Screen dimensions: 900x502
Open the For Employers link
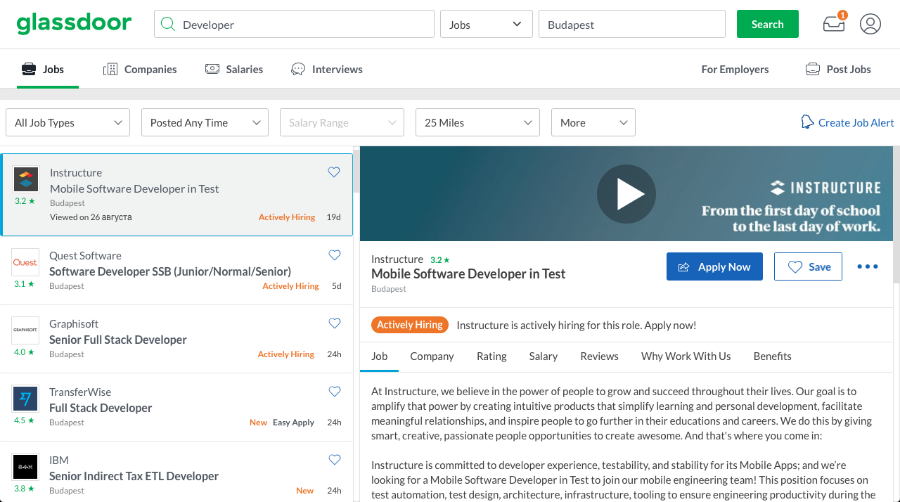(x=735, y=69)
